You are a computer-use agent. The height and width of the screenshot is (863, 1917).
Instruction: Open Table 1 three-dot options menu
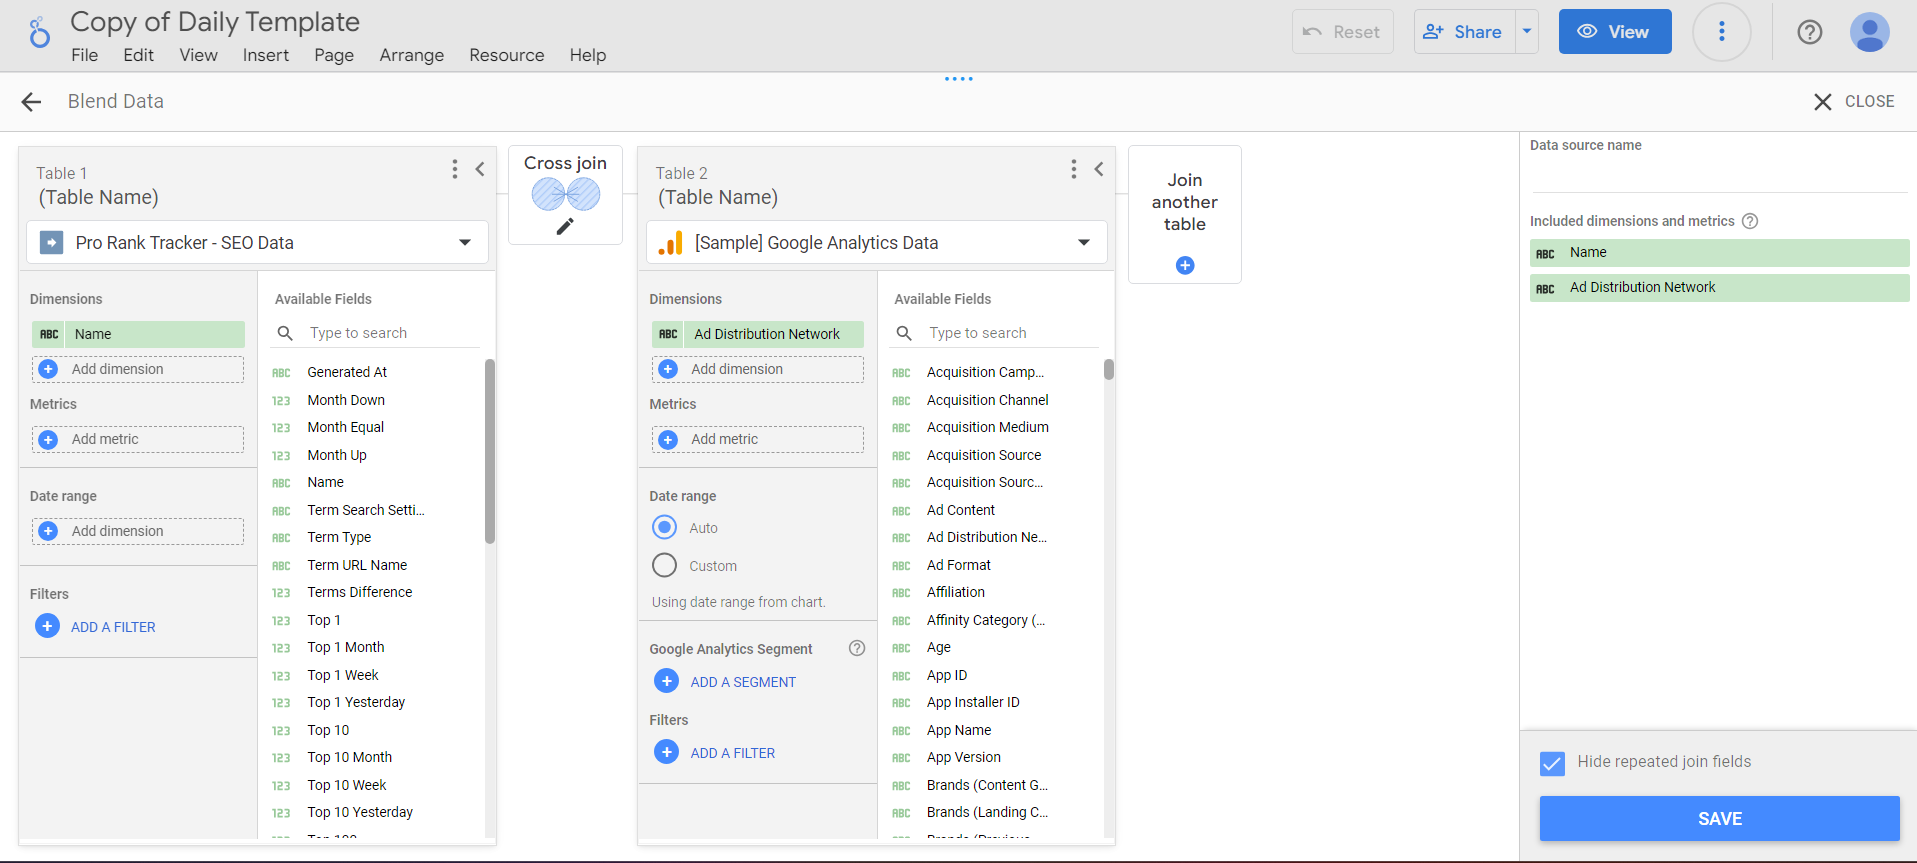click(x=455, y=169)
